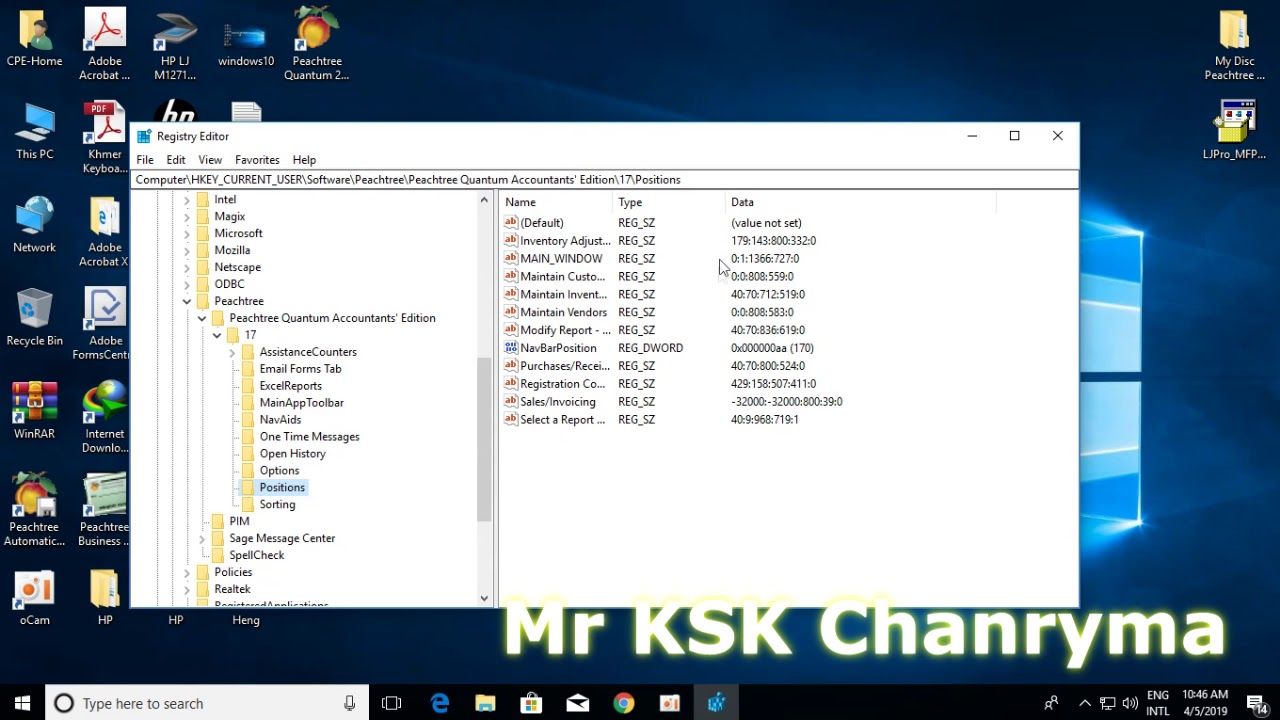Expand the Microsoft registry key
Image resolution: width=1280 pixels, height=720 pixels.
pos(187,234)
